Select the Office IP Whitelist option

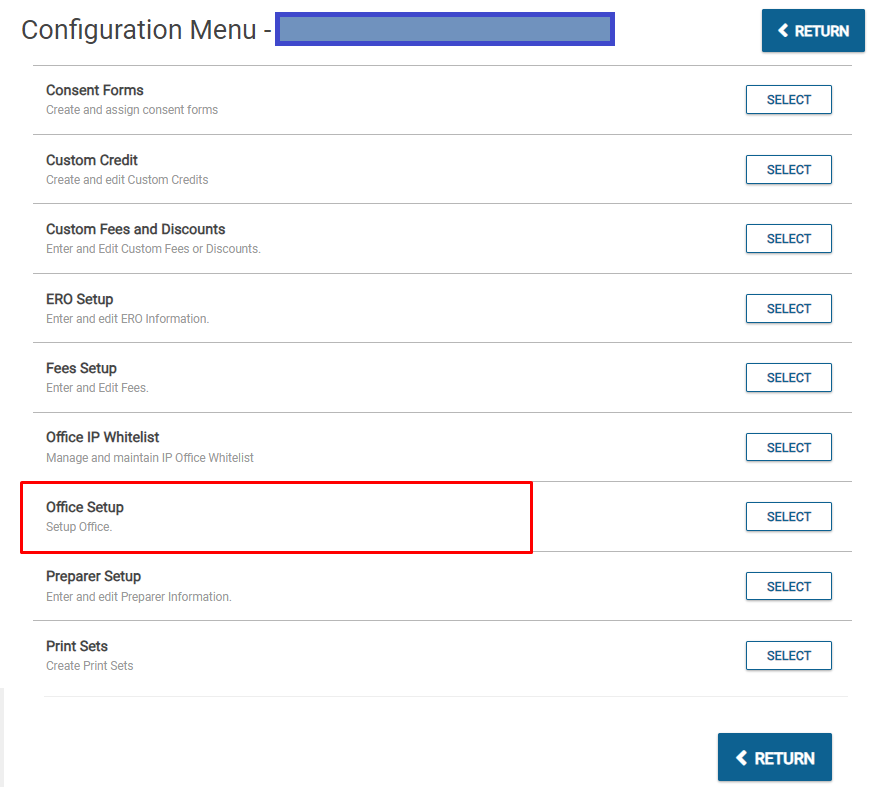click(x=788, y=448)
